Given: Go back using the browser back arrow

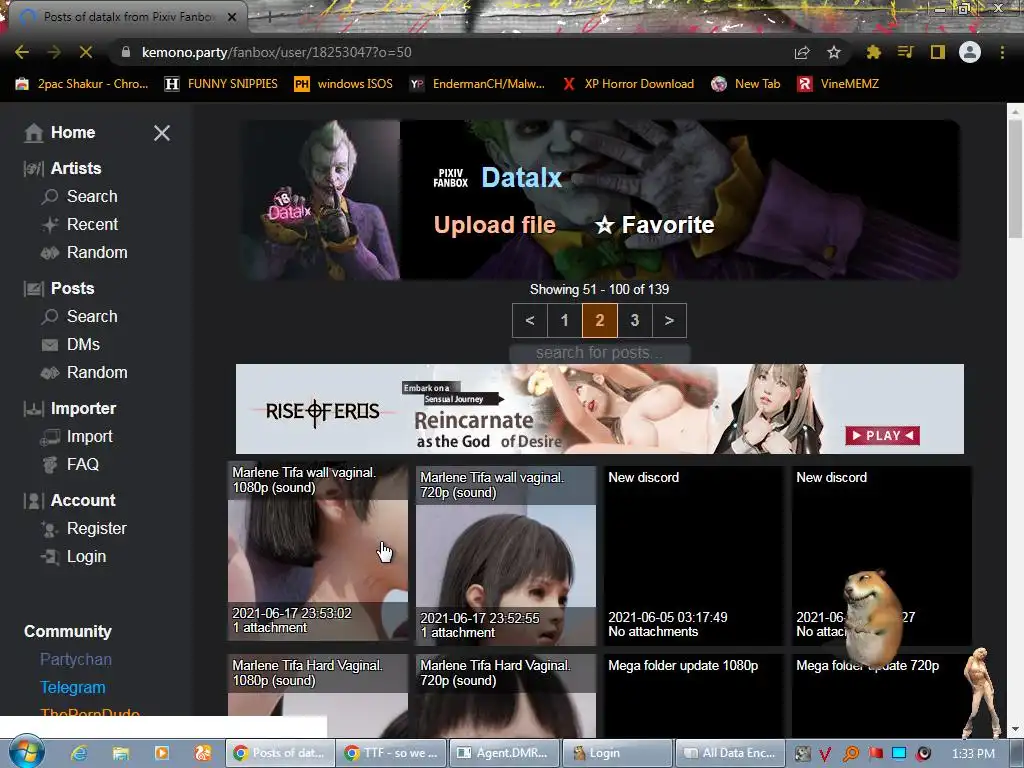Looking at the screenshot, I should [x=22, y=52].
